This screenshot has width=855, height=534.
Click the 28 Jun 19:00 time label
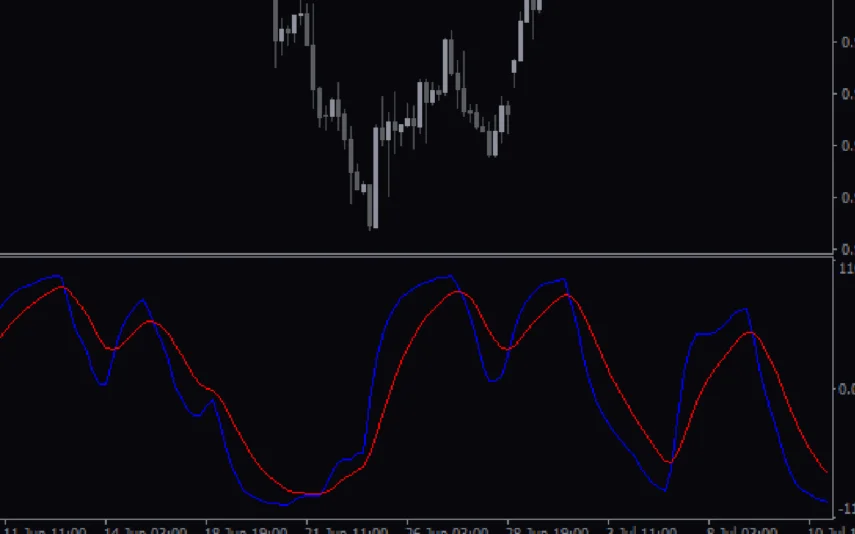tap(547, 528)
